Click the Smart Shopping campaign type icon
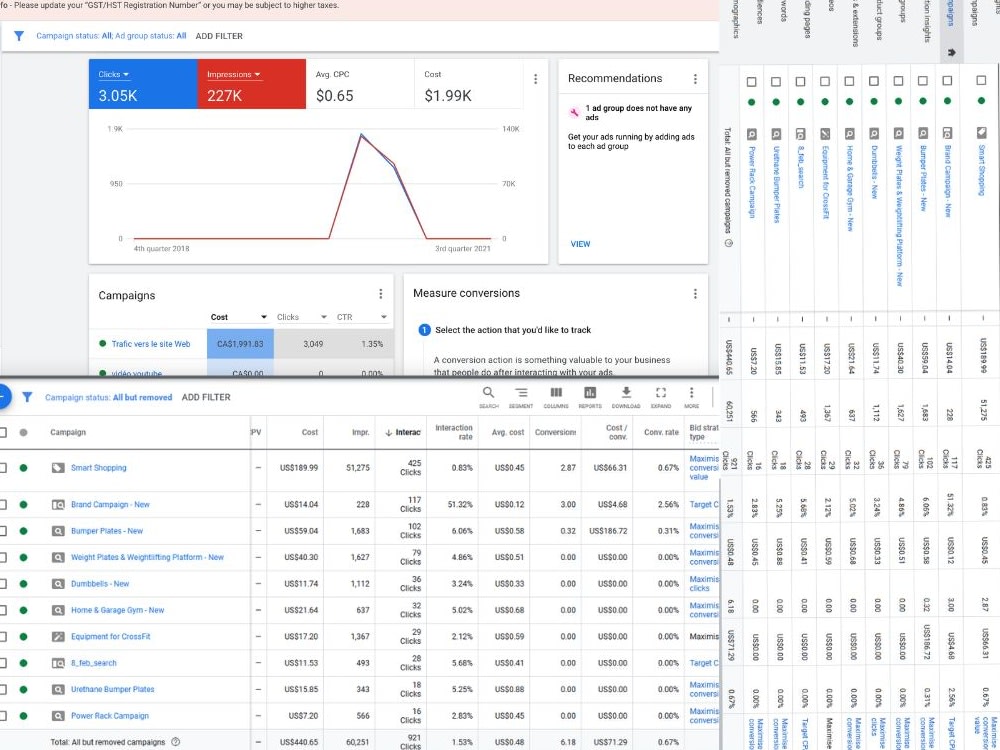 point(58,467)
